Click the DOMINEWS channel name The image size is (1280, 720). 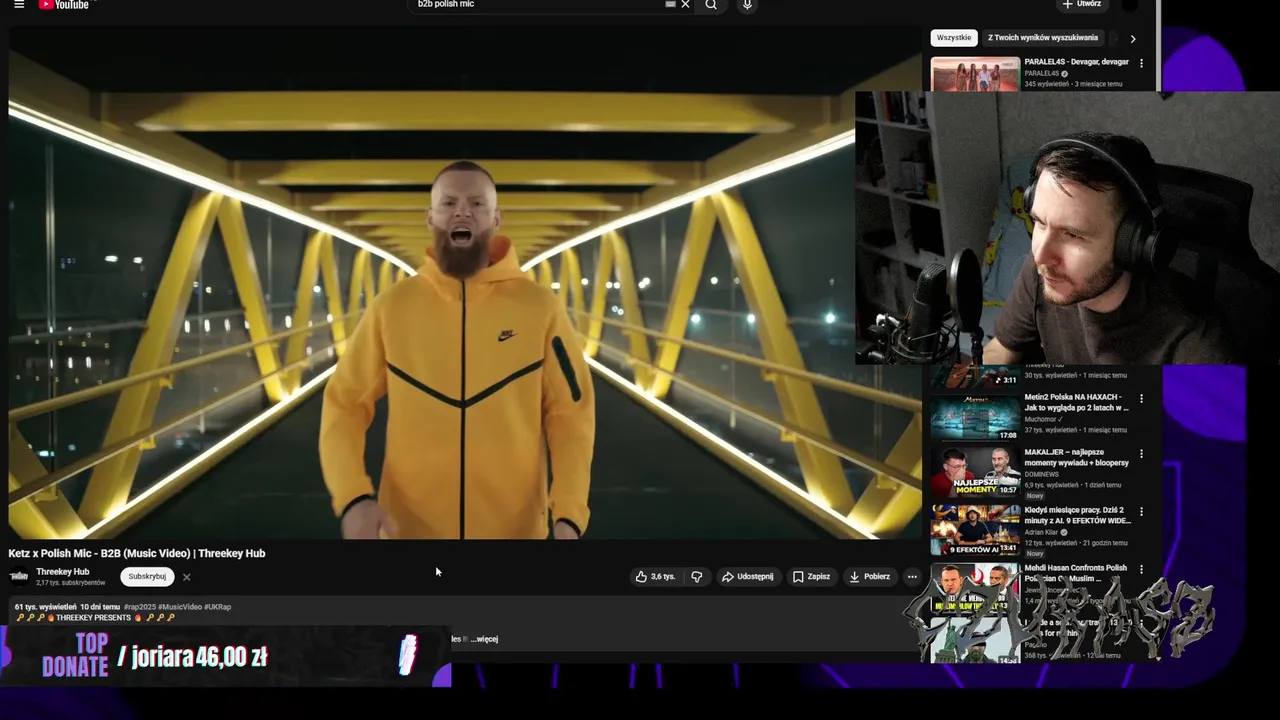[1041, 475]
